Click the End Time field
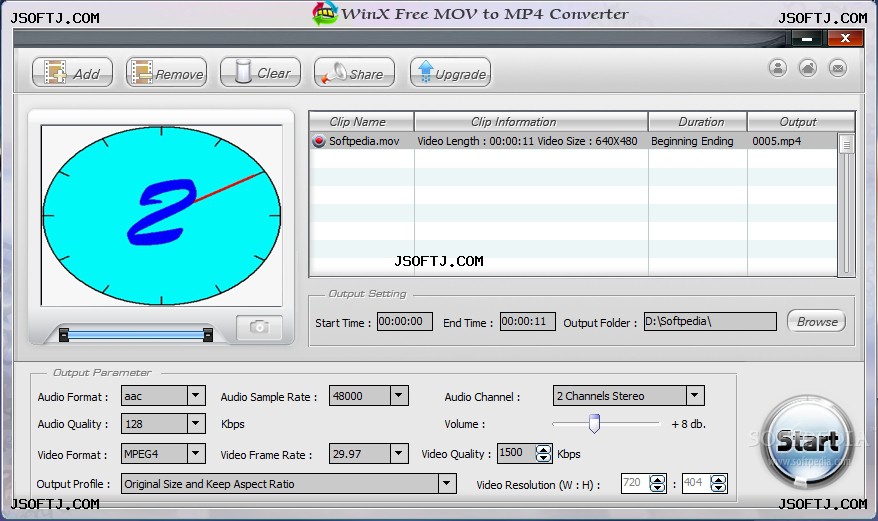Image resolution: width=878 pixels, height=521 pixels. [527, 322]
